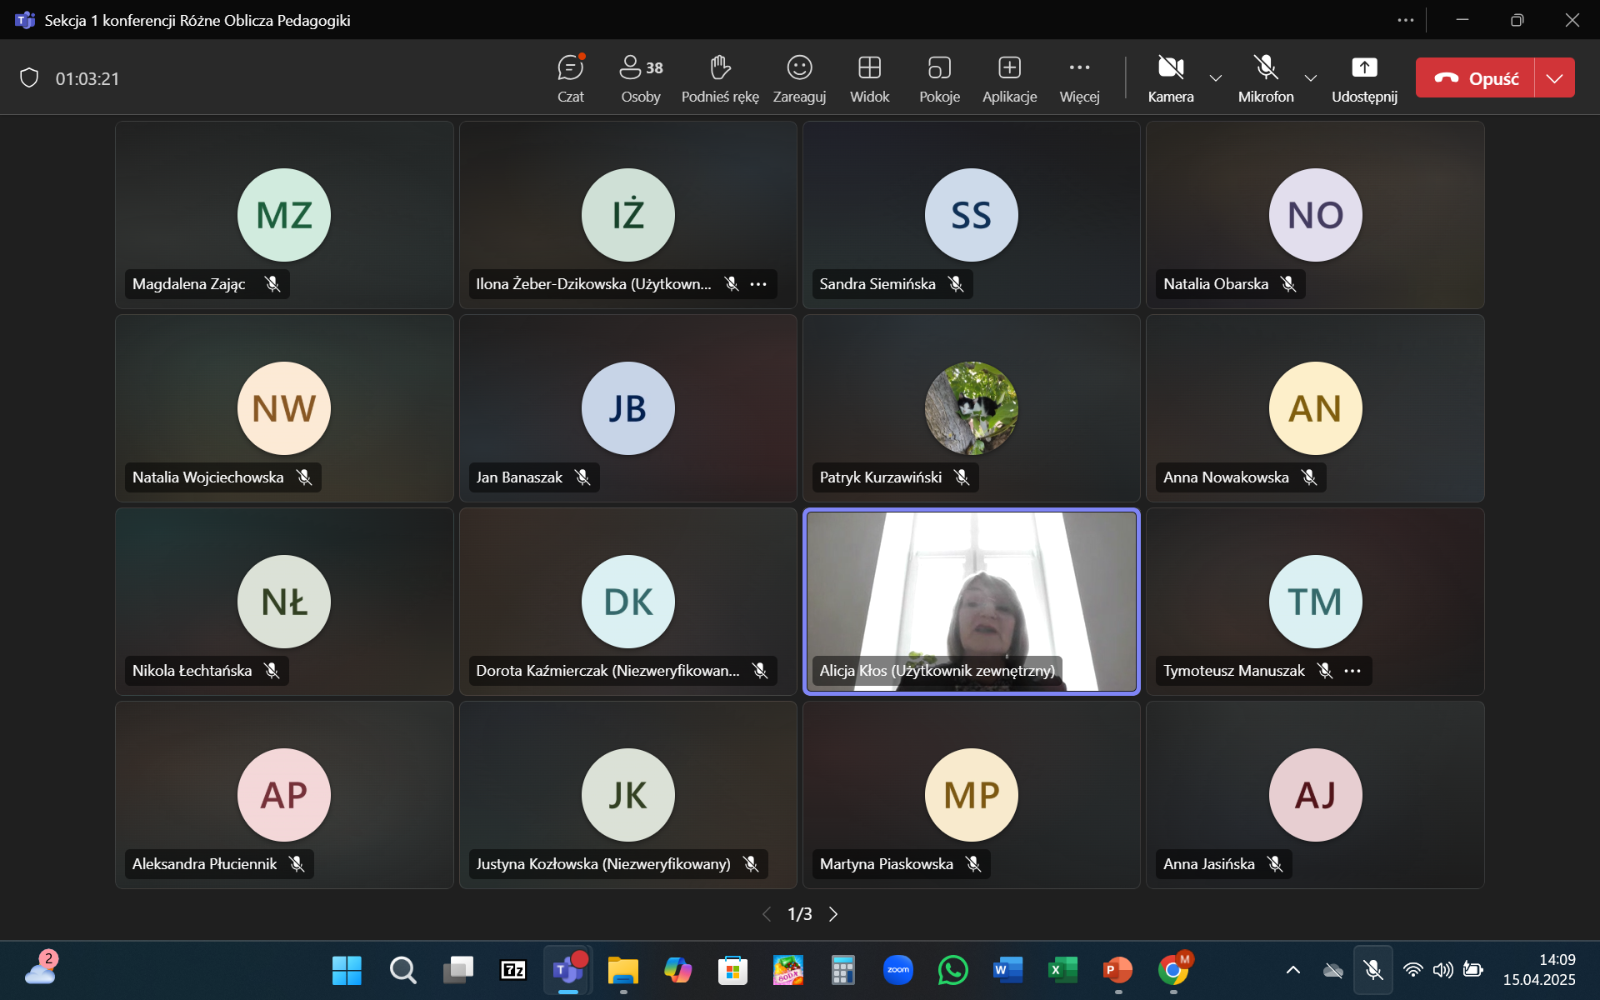Go to next page of participants
This screenshot has width=1600, height=1000.
tap(833, 914)
